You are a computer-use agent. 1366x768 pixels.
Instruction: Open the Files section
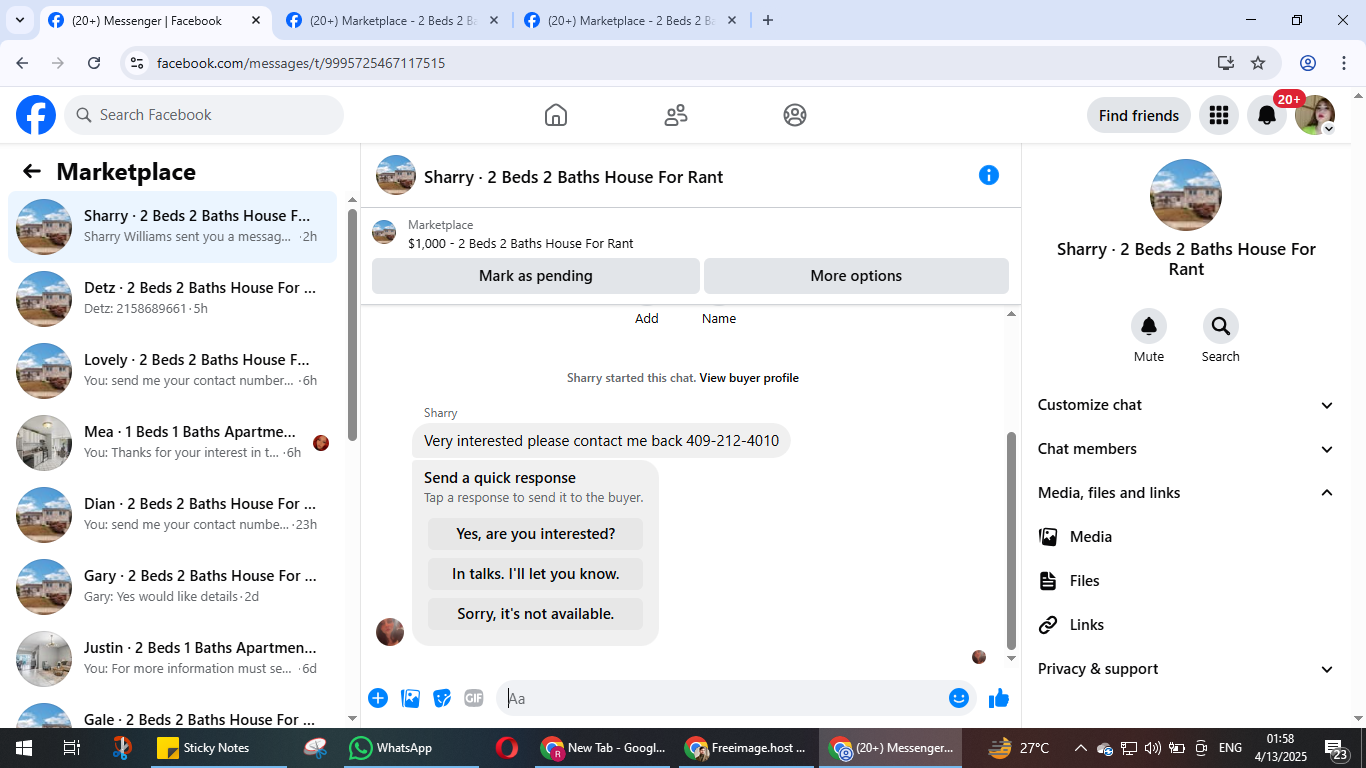tap(1186, 581)
